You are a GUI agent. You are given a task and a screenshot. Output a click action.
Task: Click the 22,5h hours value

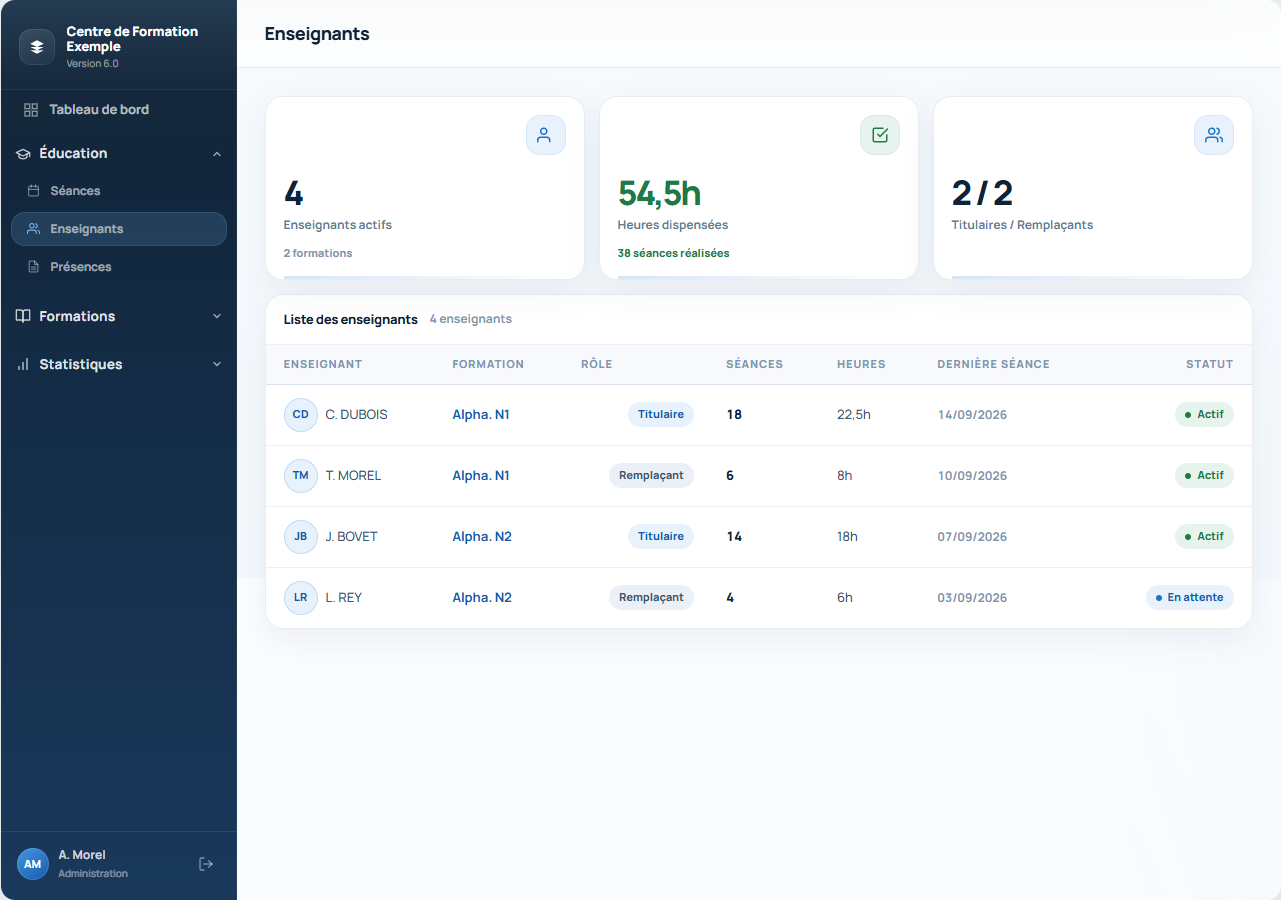pyautogui.click(x=854, y=415)
